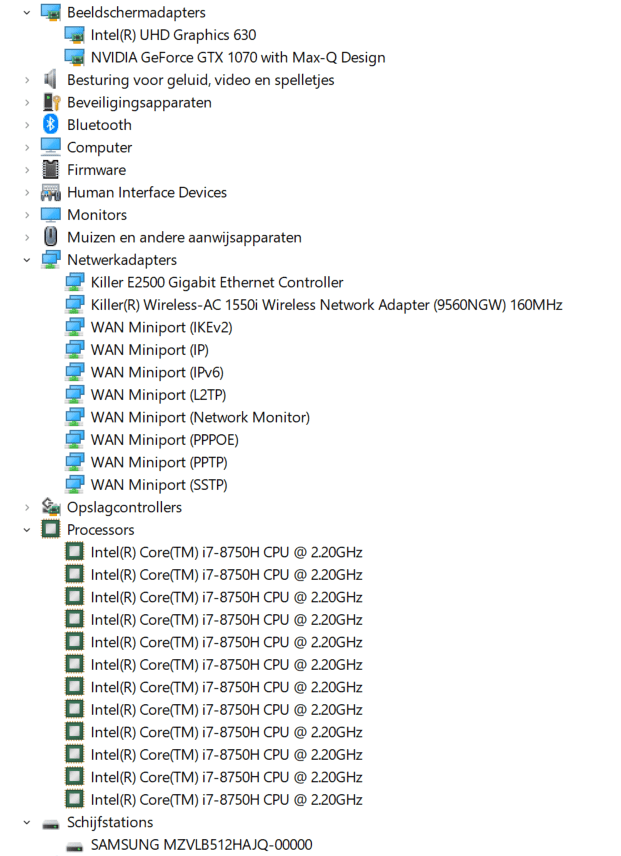The image size is (621, 856).
Task: Expand Besturing voor geluid, video en spelletjes
Action: coord(27,80)
